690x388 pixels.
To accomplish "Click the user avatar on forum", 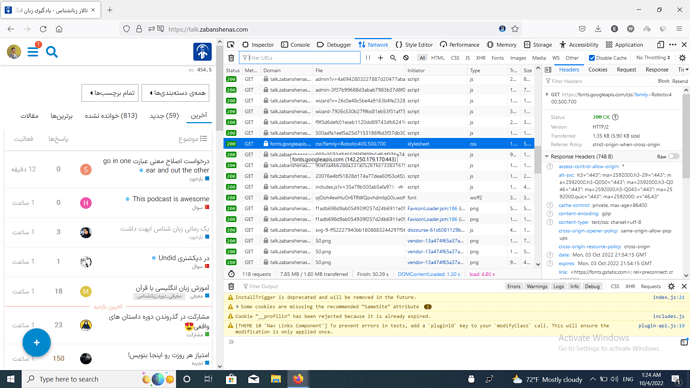I will (x=14, y=52).
